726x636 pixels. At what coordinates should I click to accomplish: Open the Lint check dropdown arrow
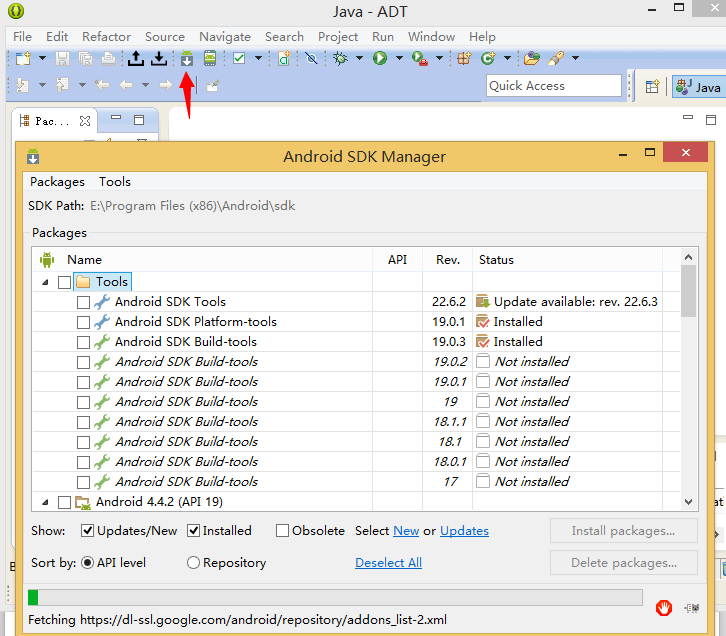coord(258,58)
